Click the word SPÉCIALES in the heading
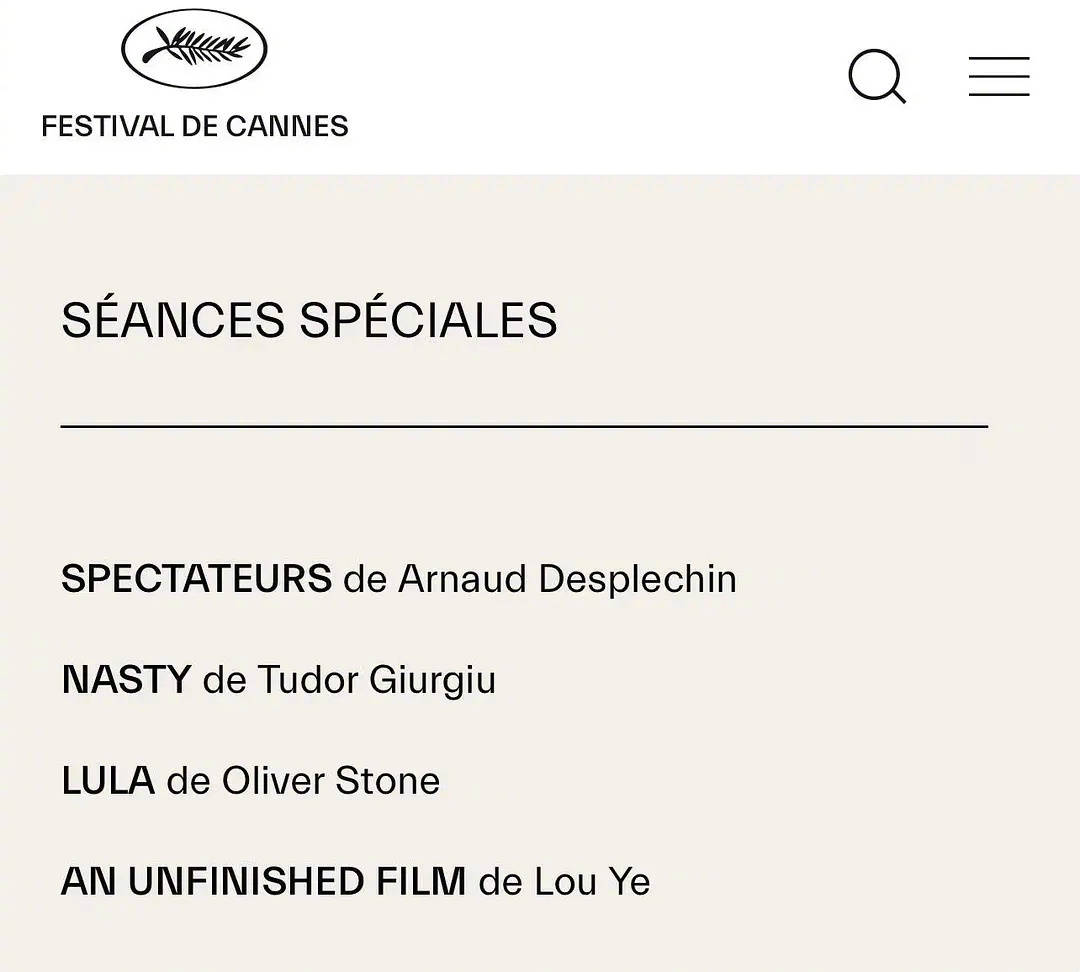The image size is (1080, 972). pyautogui.click(x=428, y=320)
